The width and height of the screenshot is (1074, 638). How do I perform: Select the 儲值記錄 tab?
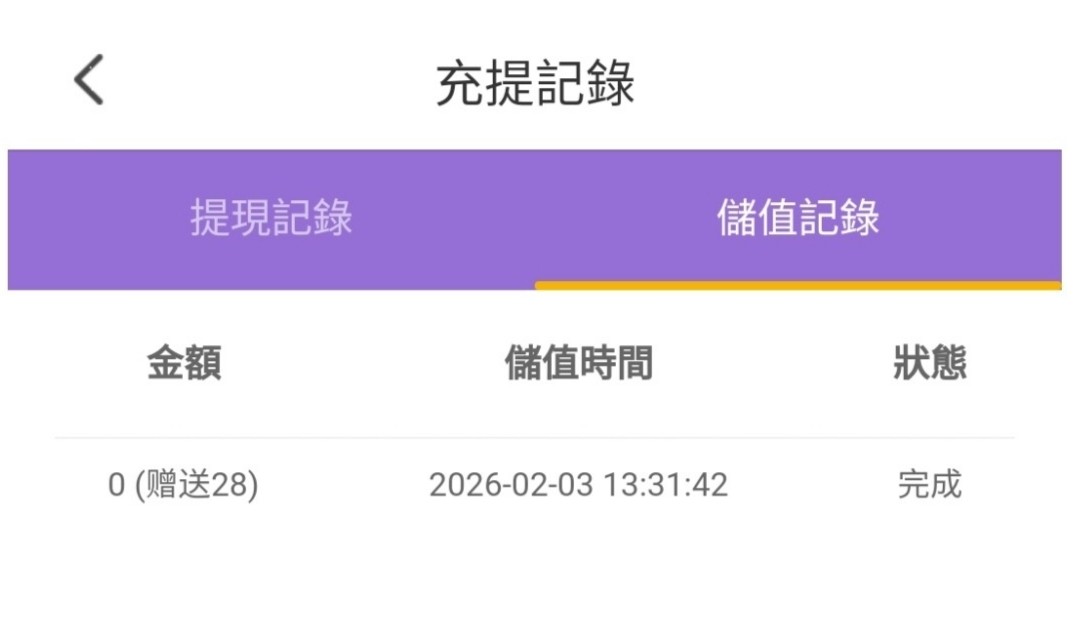[798, 218]
